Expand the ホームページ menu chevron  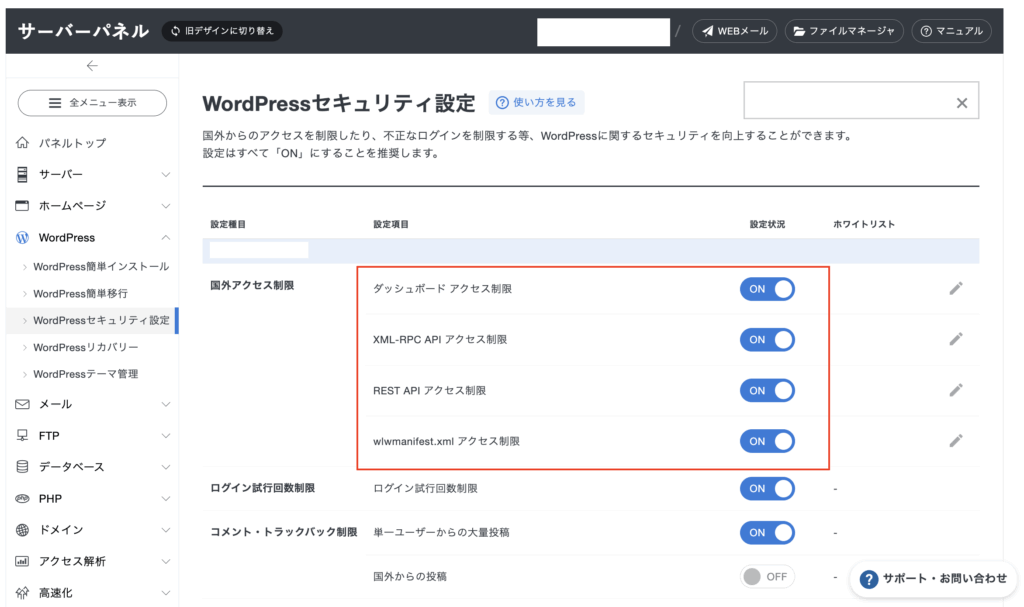click(166, 206)
